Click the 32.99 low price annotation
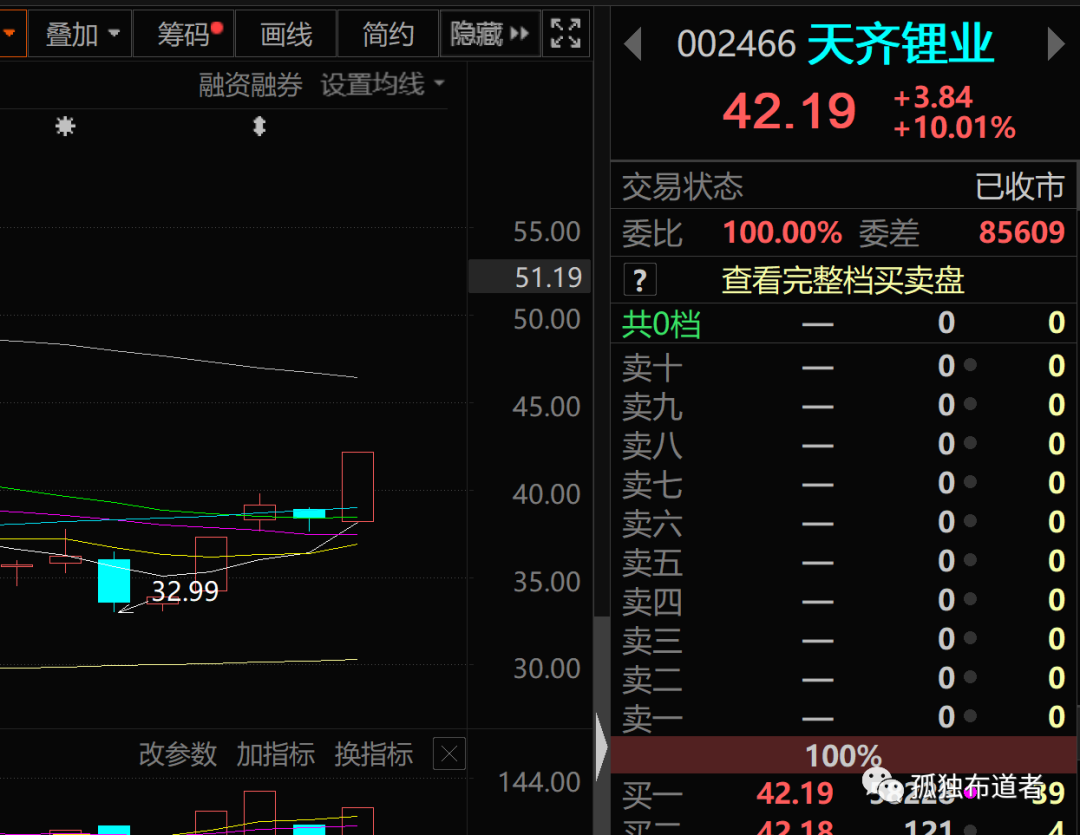The width and height of the screenshot is (1080, 835). (x=185, y=591)
